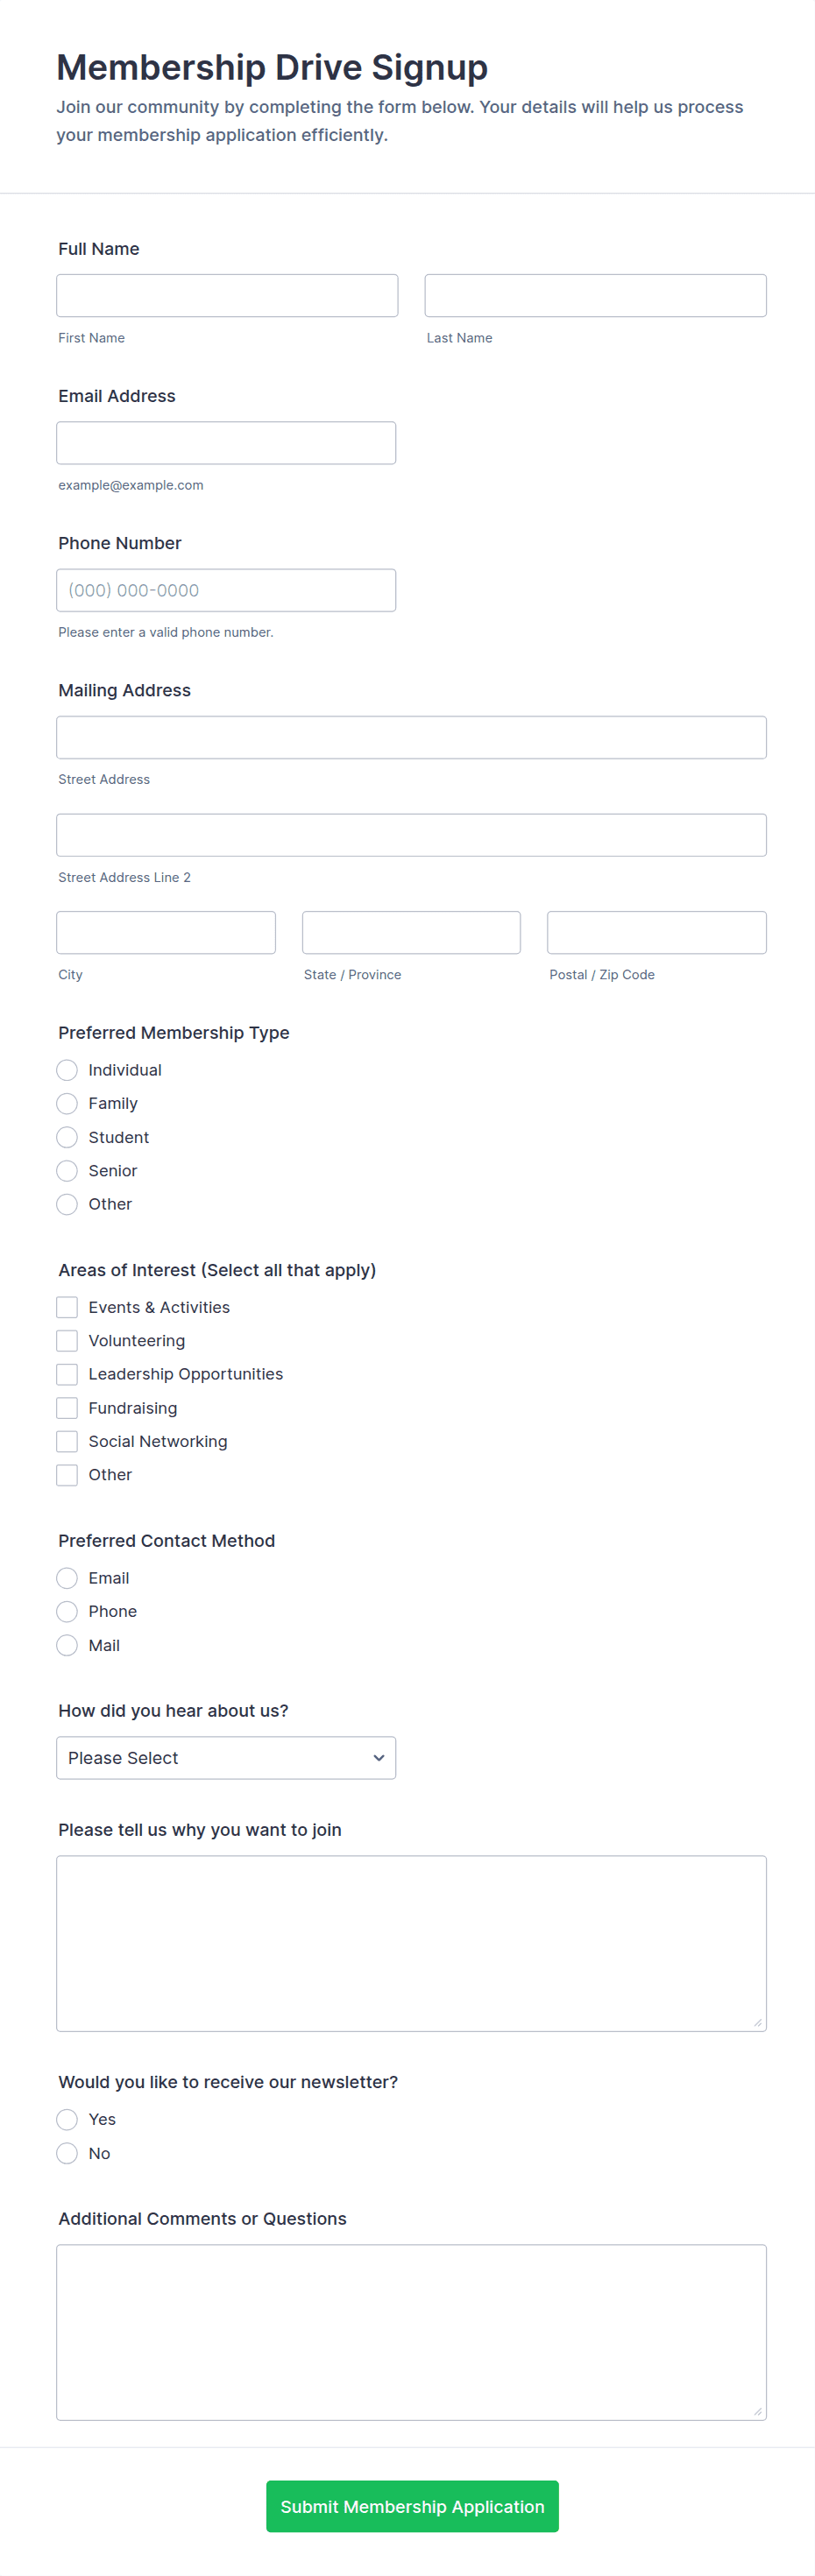The image size is (815, 2576).
Task: Click the resize handle of Additional Comments box
Action: 758,2411
